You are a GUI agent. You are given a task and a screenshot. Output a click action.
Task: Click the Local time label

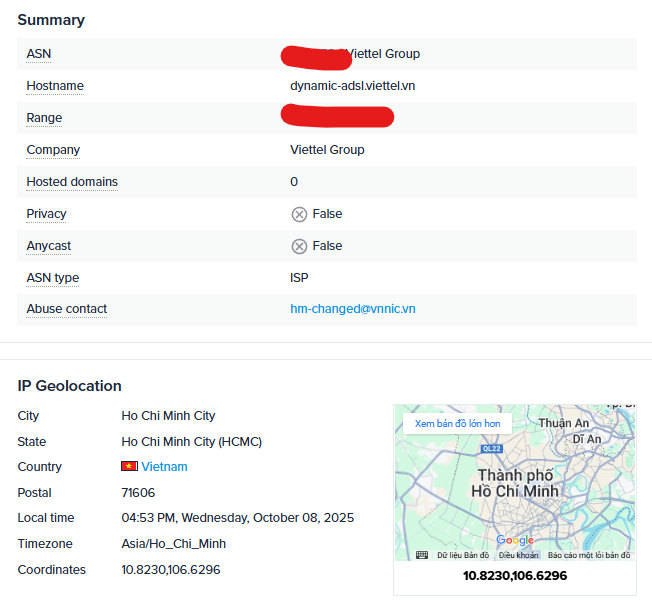point(46,518)
